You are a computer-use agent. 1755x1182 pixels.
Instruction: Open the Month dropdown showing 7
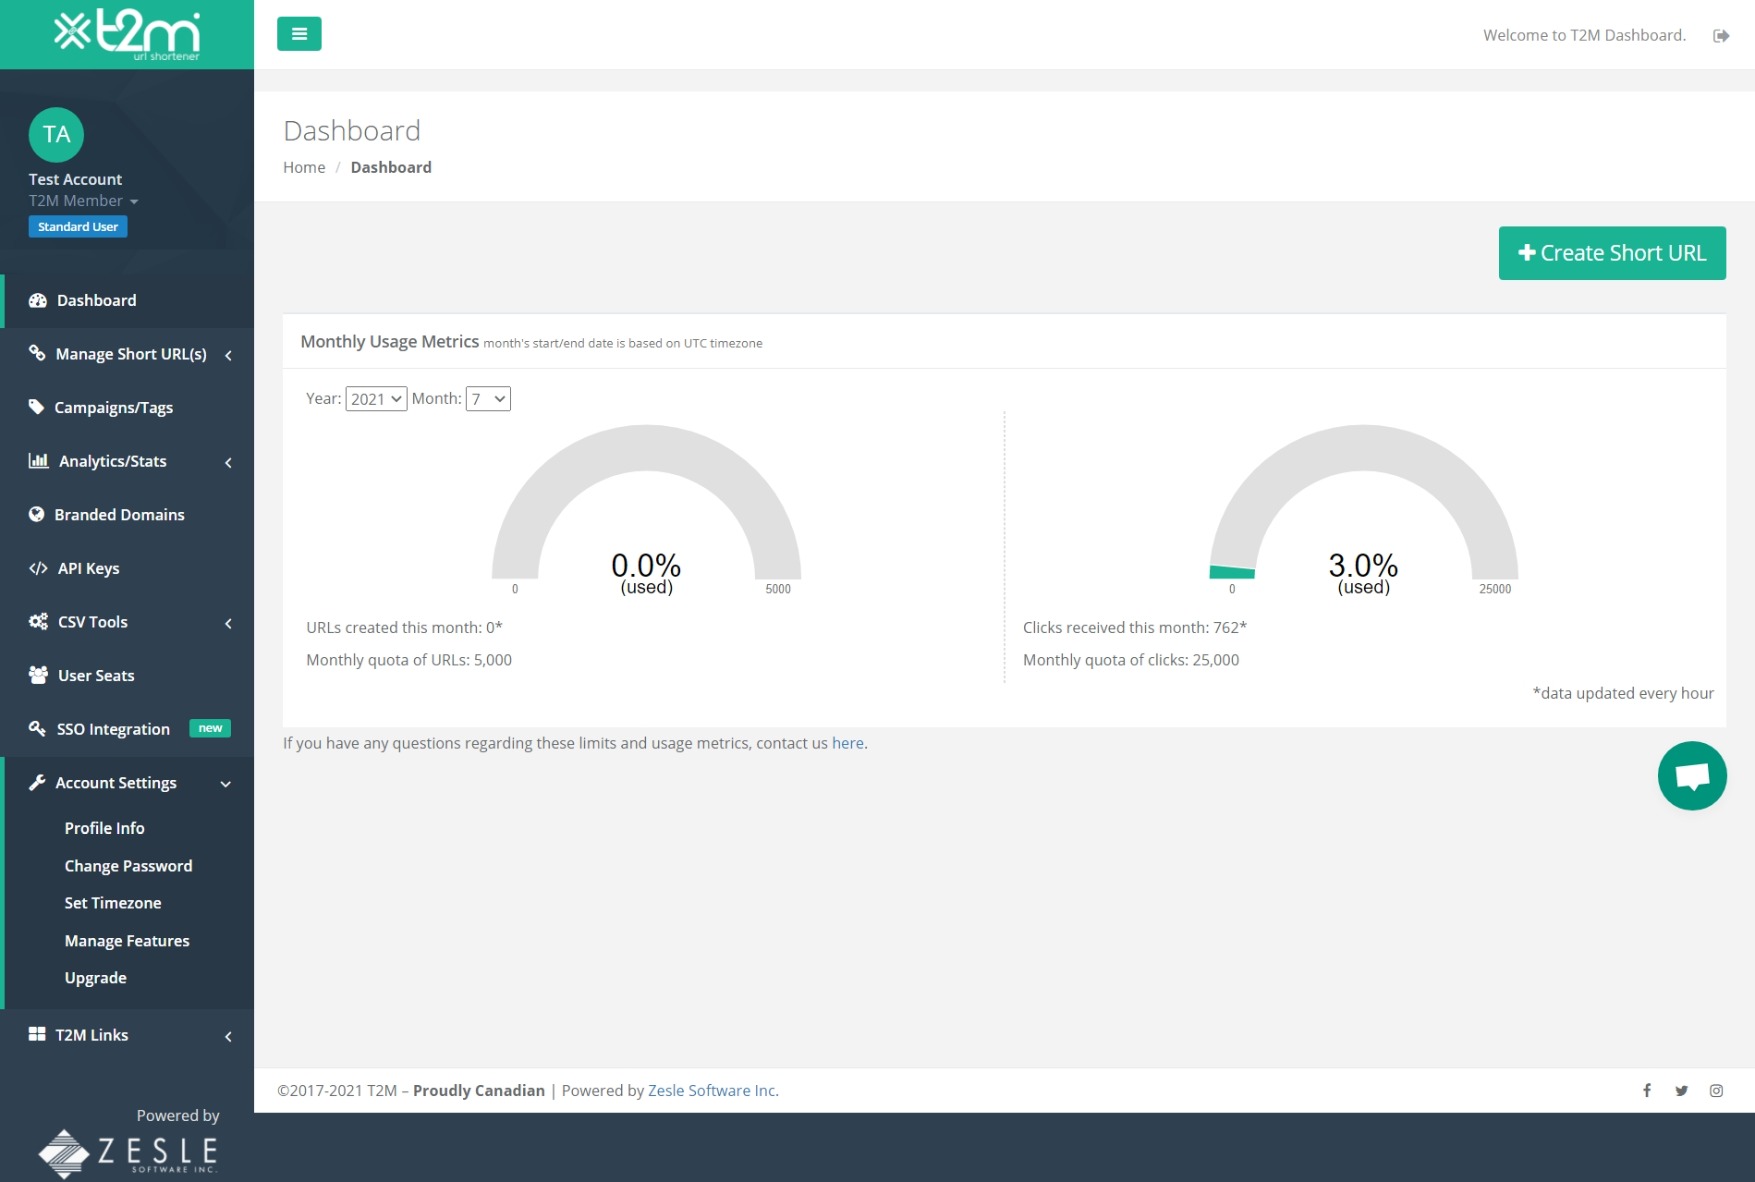[x=488, y=399]
